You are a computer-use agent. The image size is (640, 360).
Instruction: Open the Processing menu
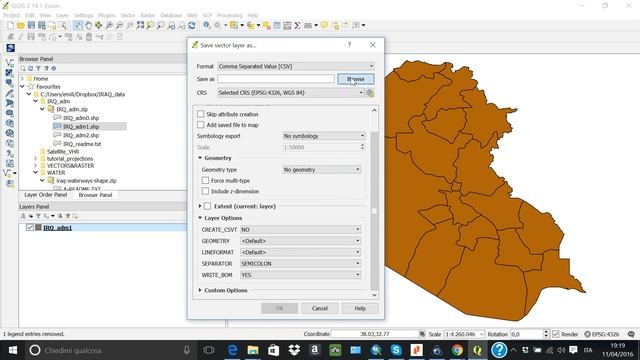(229, 15)
